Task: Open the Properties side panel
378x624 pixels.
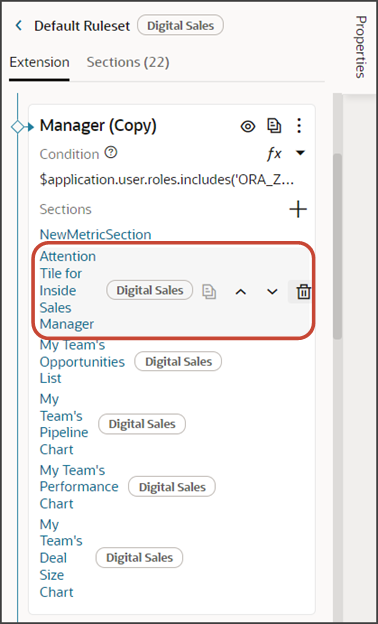Action: [x=360, y=47]
